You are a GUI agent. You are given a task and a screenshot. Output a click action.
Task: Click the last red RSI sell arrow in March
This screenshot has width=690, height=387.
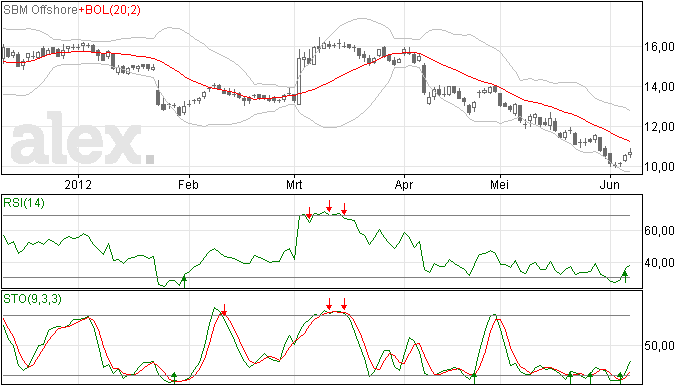(x=344, y=209)
